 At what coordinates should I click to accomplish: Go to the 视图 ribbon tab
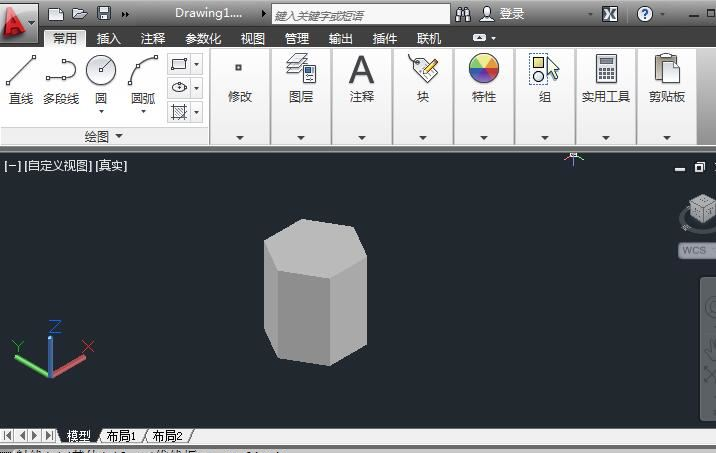point(253,39)
